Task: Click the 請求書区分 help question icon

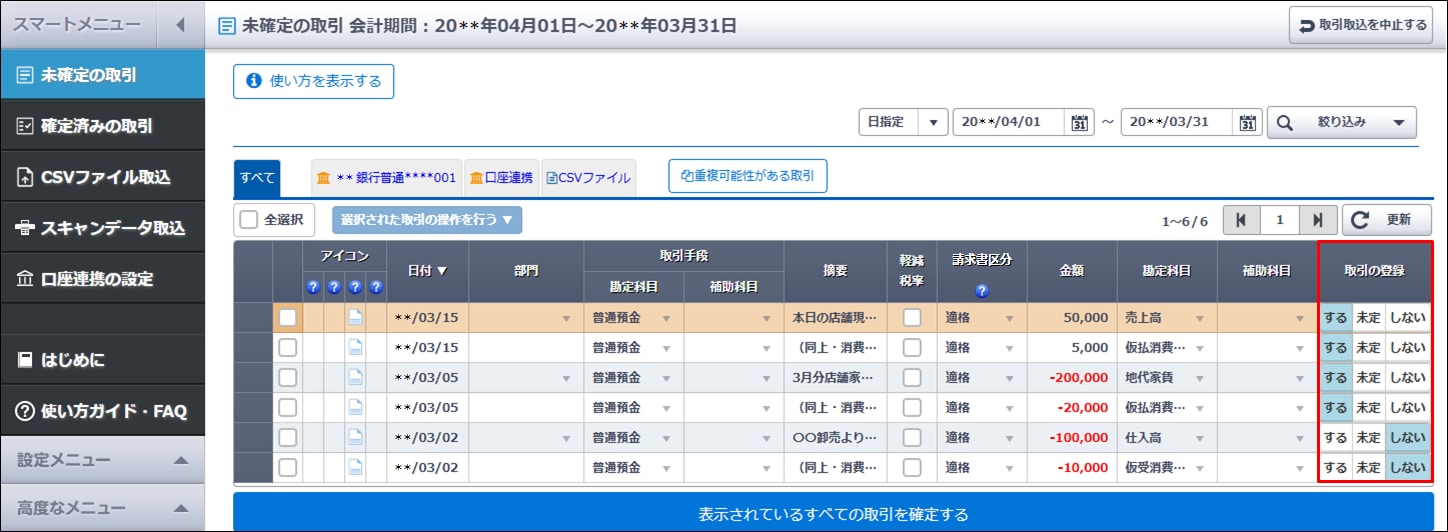Action: [981, 291]
